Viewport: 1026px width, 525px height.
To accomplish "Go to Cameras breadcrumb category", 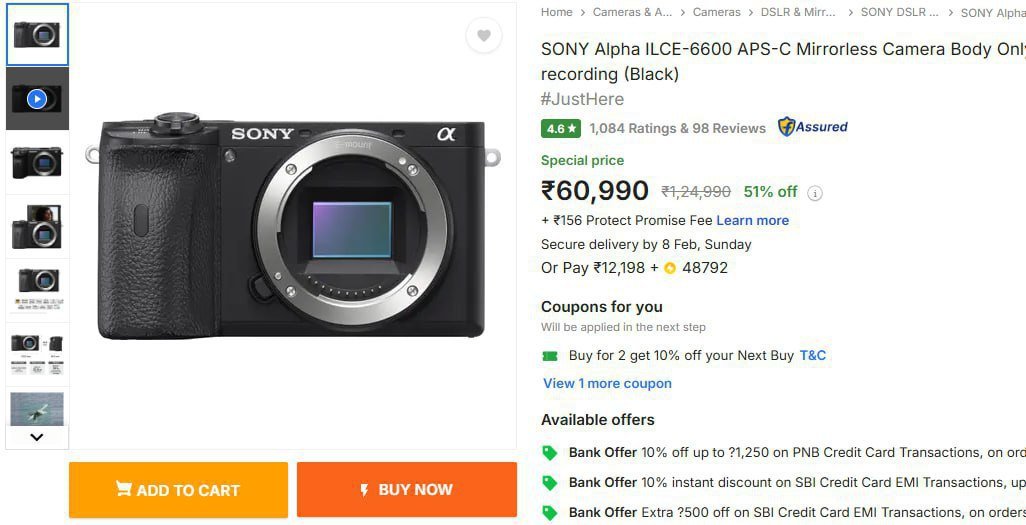I will point(717,12).
